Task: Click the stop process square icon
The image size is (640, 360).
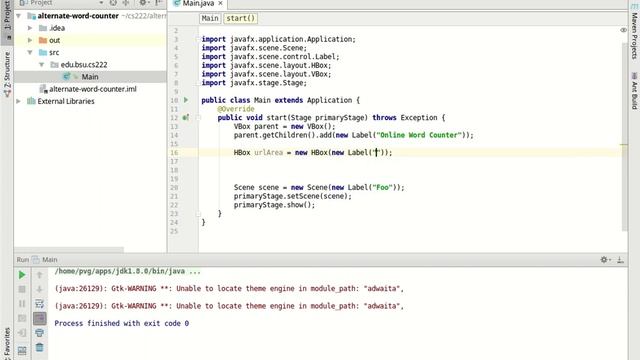Action: (x=22, y=289)
